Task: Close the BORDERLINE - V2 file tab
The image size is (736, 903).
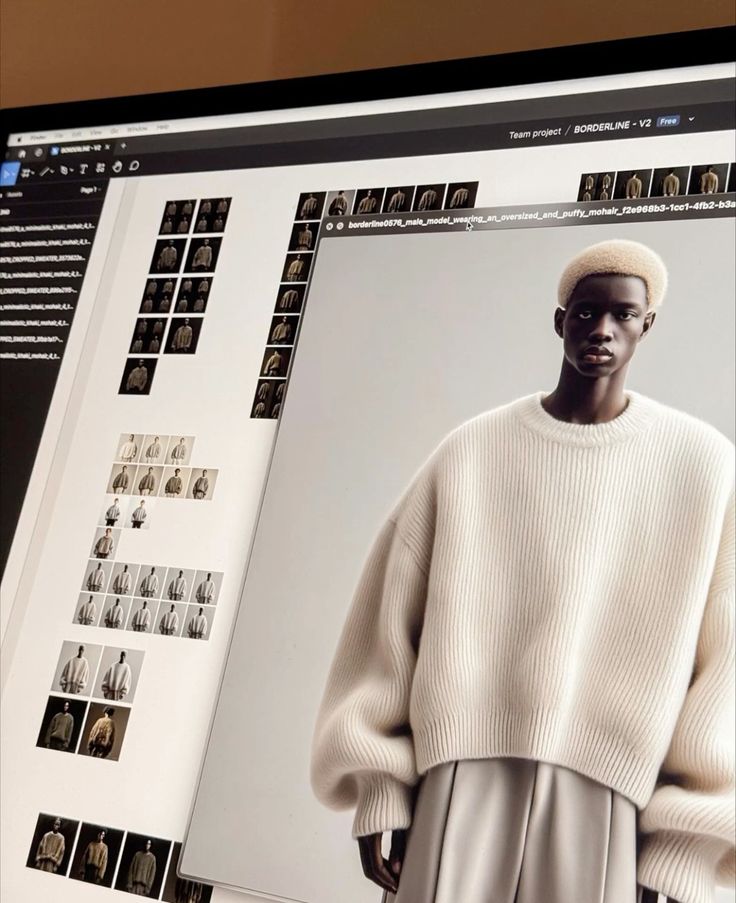Action: [107, 147]
